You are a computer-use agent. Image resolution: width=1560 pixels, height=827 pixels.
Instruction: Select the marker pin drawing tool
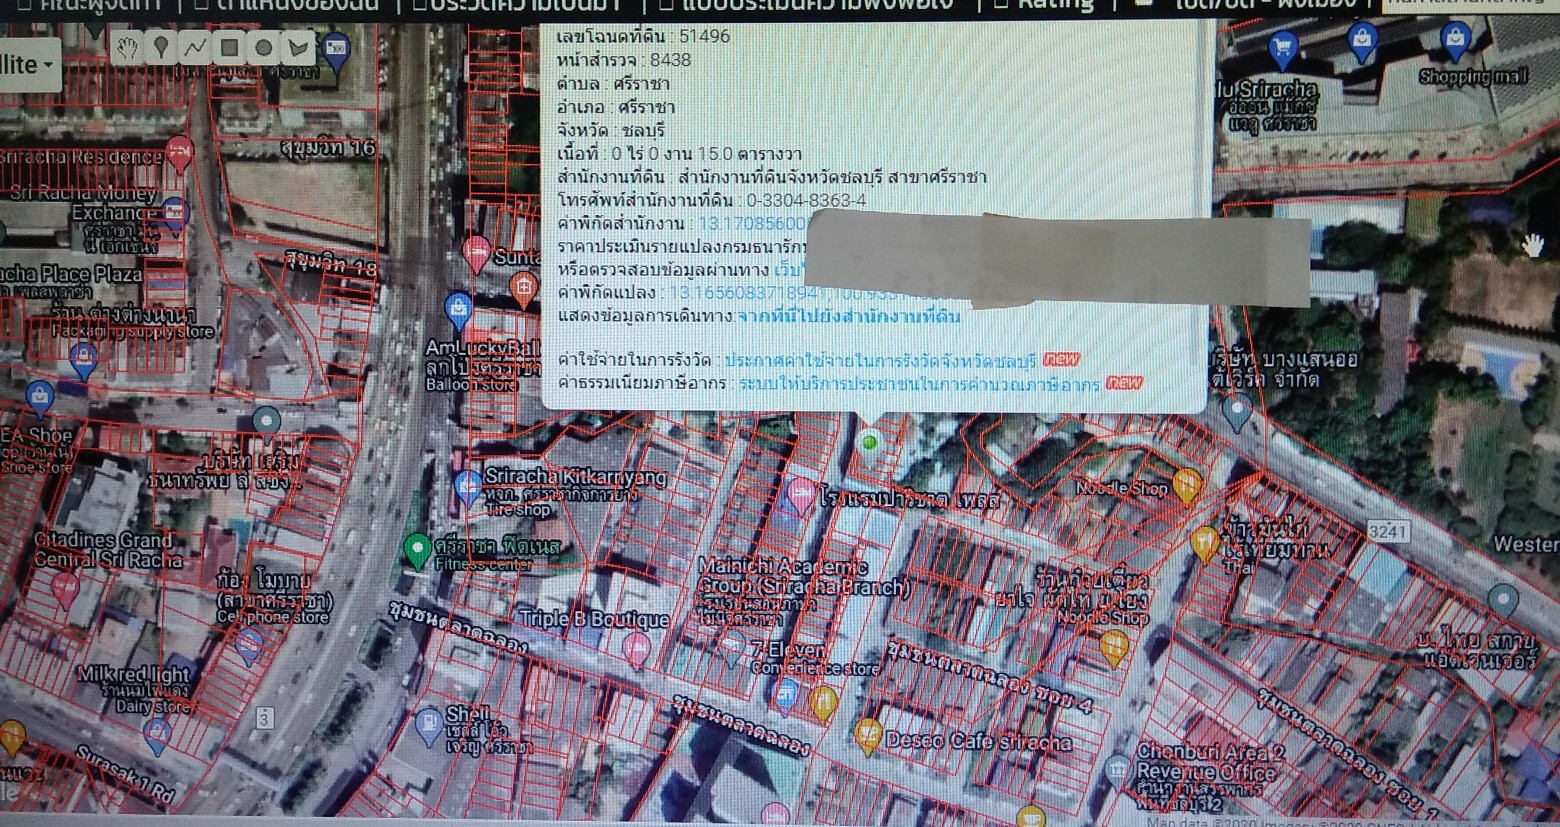(160, 47)
